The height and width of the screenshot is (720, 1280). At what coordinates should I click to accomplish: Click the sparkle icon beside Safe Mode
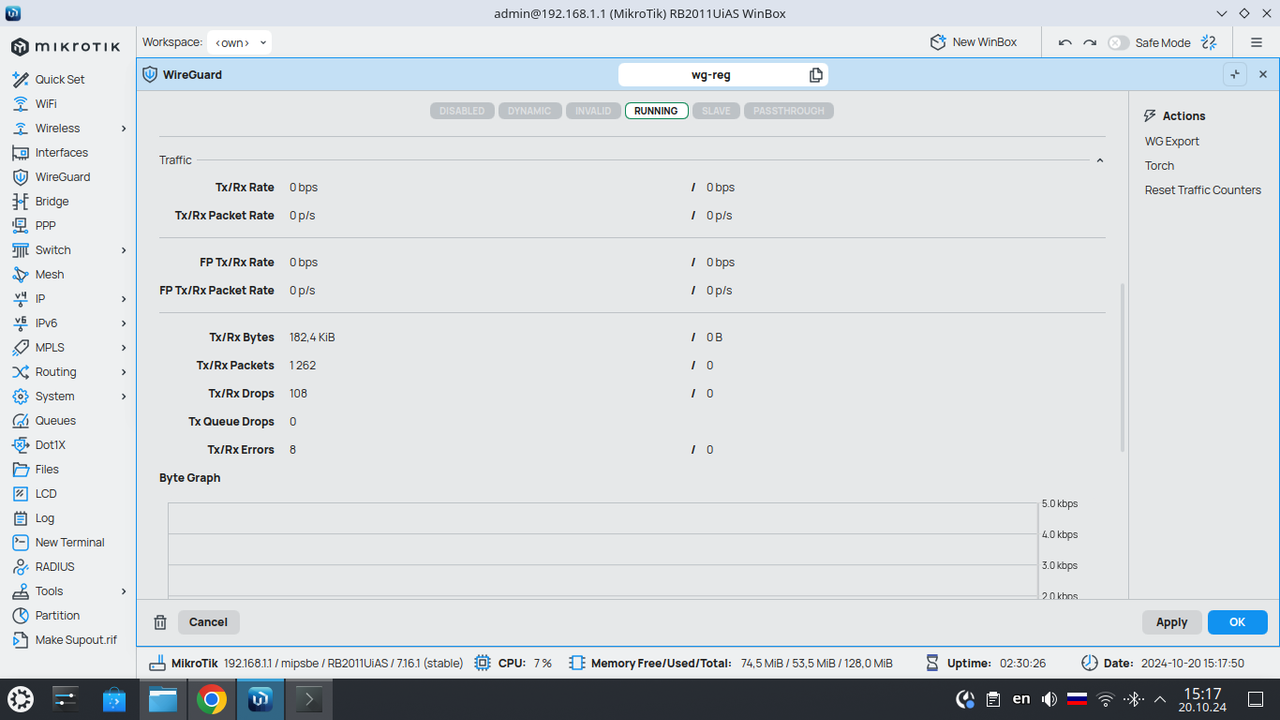click(x=1209, y=42)
